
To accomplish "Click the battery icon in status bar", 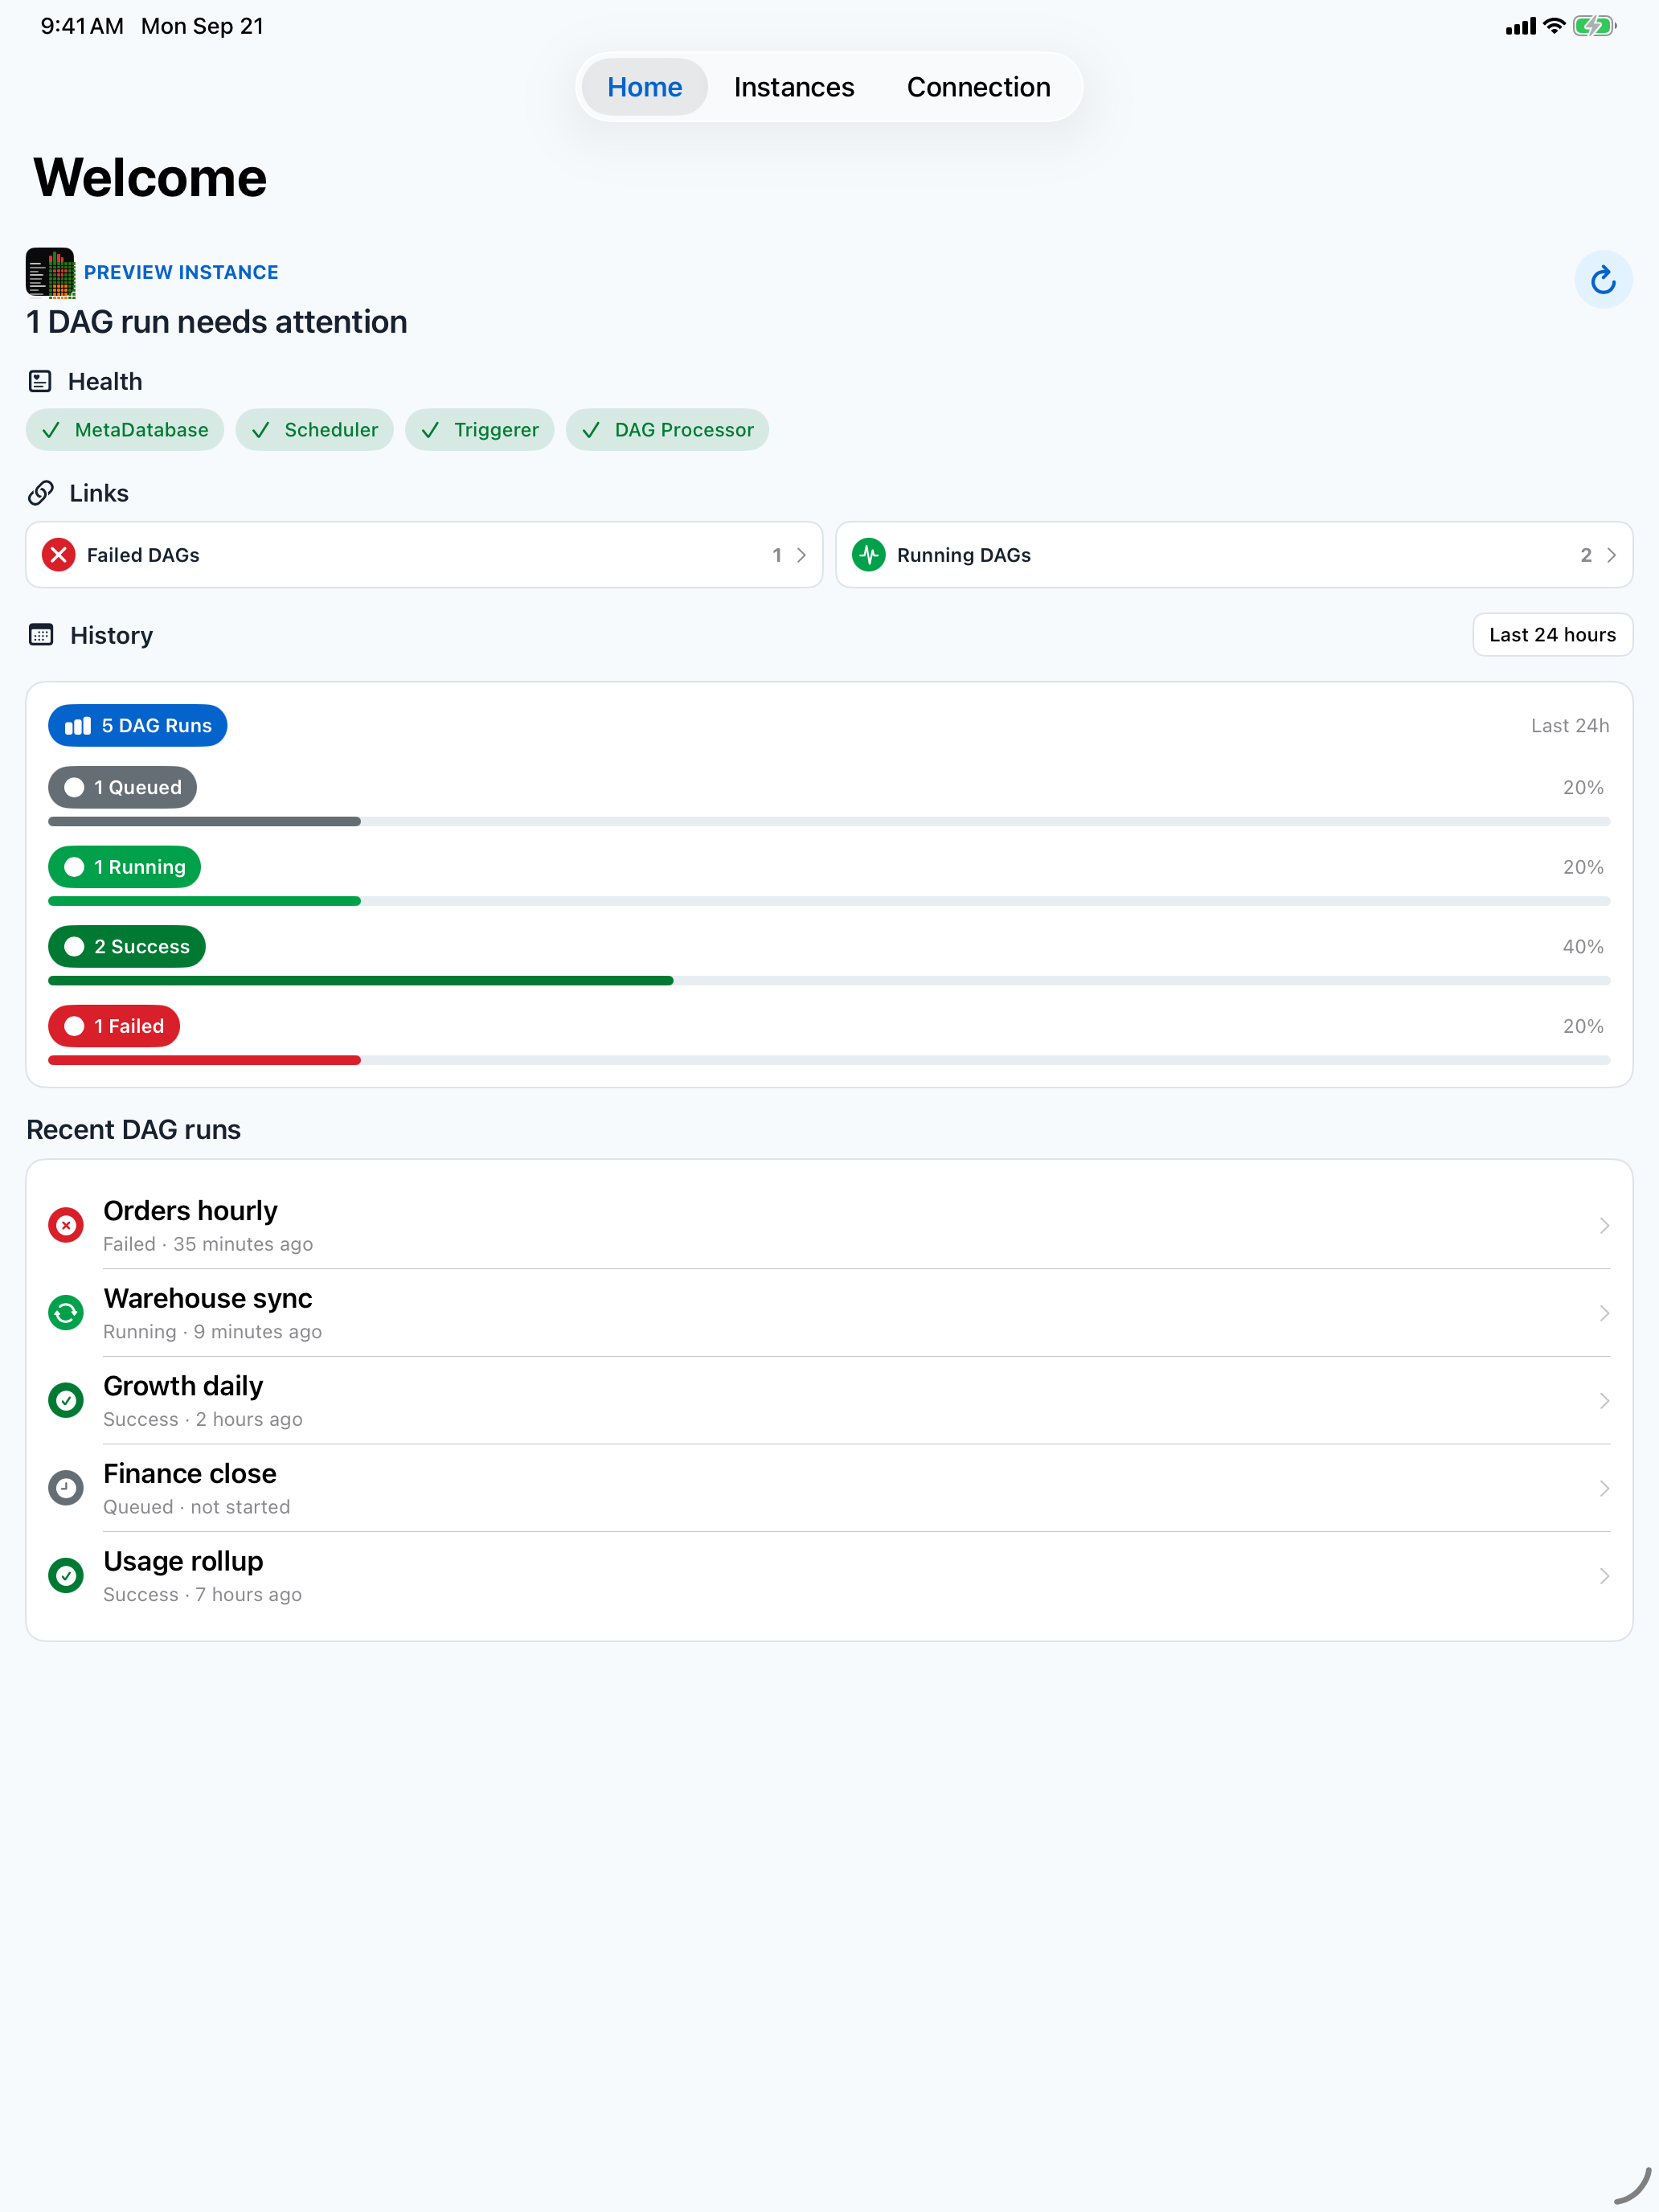I will [x=1594, y=26].
